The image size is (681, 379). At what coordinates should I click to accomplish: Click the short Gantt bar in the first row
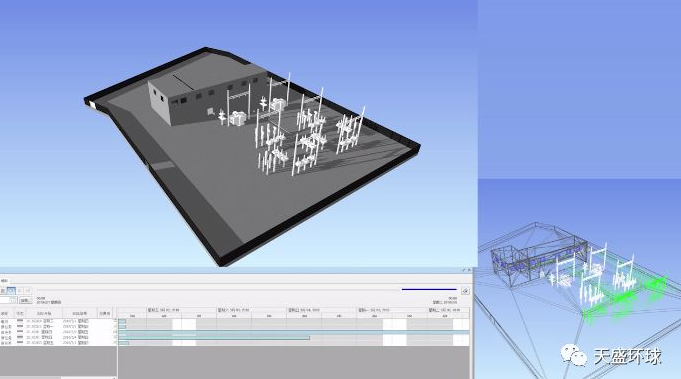pyautogui.click(x=122, y=322)
